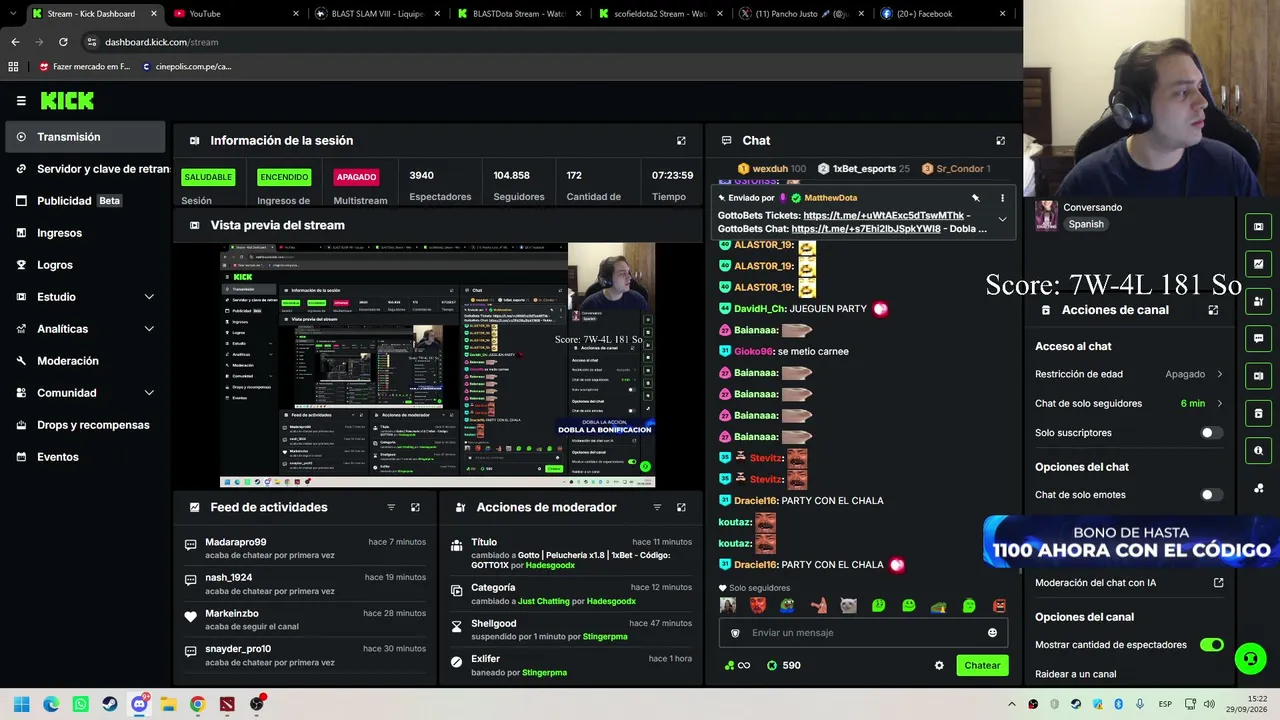Click Raidear a un canal

click(x=1075, y=674)
